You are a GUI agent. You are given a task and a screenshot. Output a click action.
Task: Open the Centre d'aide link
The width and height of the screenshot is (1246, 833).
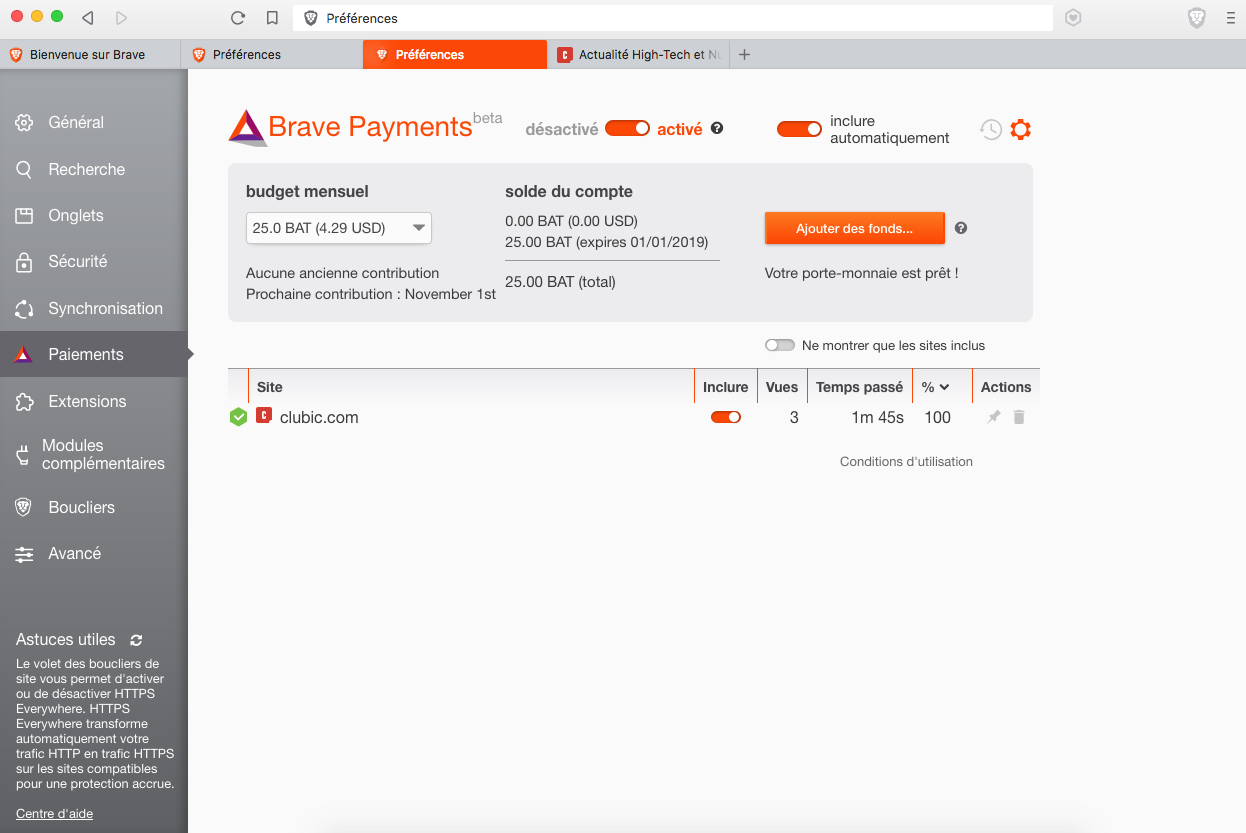tap(54, 814)
